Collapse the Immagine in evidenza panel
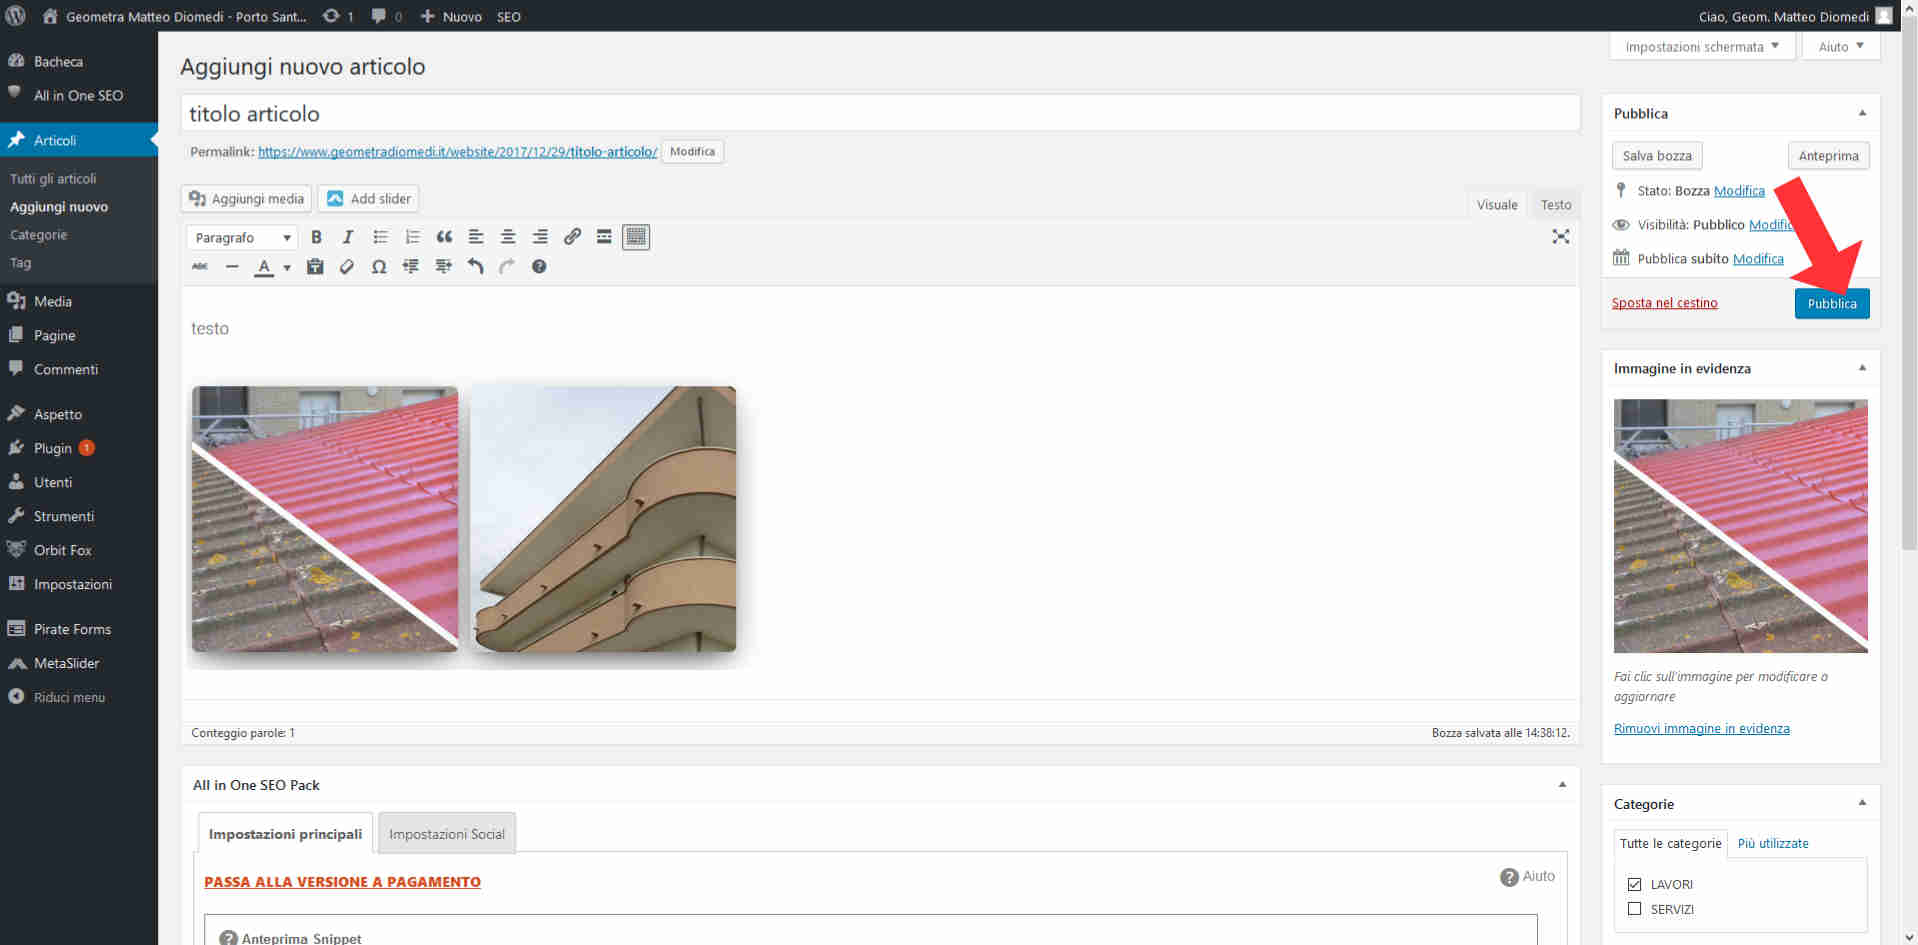1918x945 pixels. 1862,368
